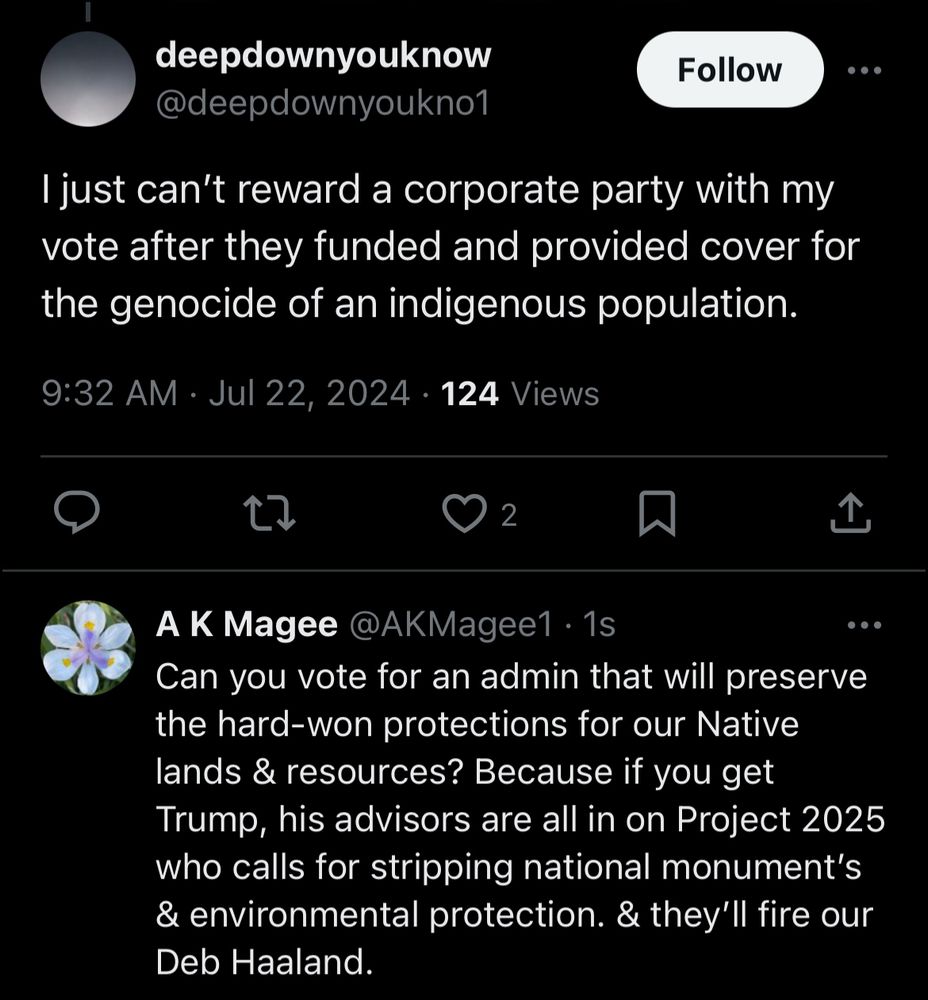928x1000 pixels.
Task: Click the deepdownyouknow display name
Action: [x=323, y=55]
